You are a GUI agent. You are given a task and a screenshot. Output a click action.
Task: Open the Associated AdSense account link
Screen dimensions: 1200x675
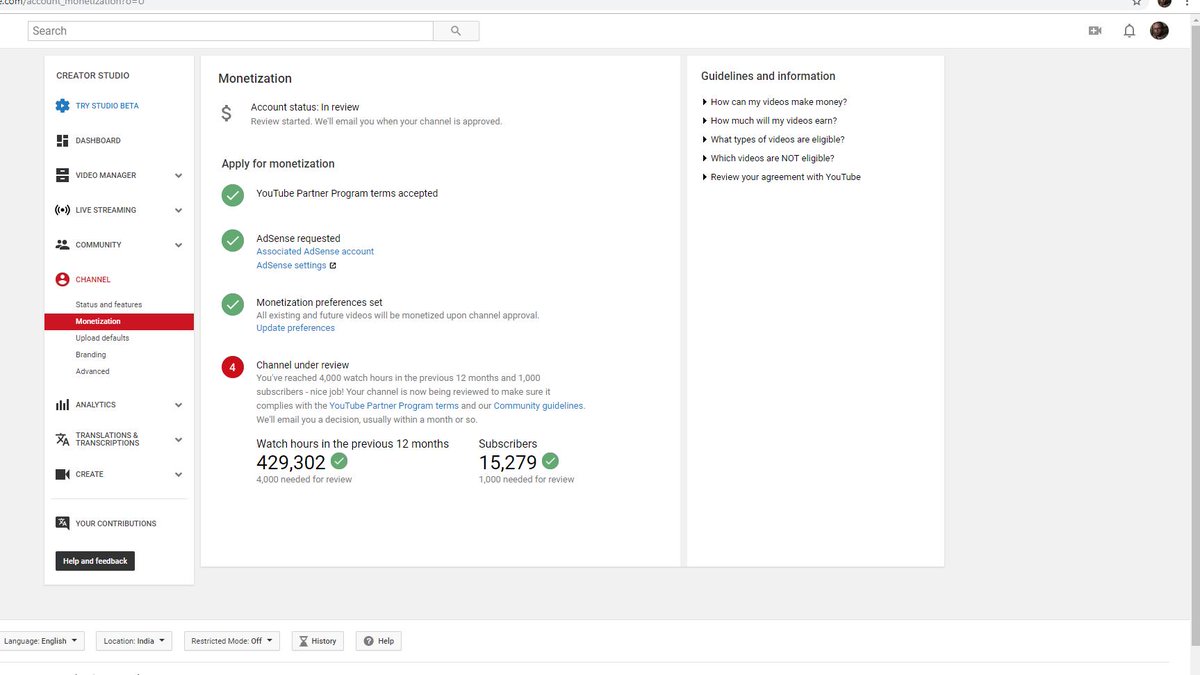315,252
